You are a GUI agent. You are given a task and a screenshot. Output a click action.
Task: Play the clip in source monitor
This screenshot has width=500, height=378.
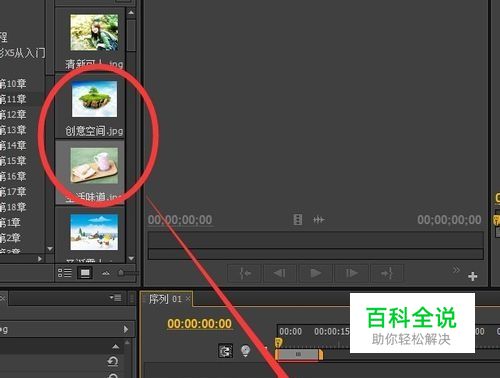[x=316, y=274]
